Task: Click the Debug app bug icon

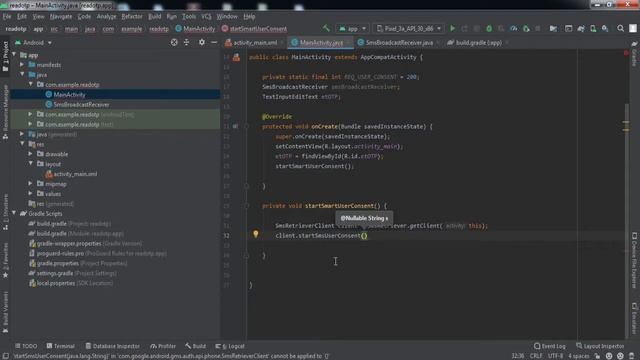Action: click(x=489, y=29)
